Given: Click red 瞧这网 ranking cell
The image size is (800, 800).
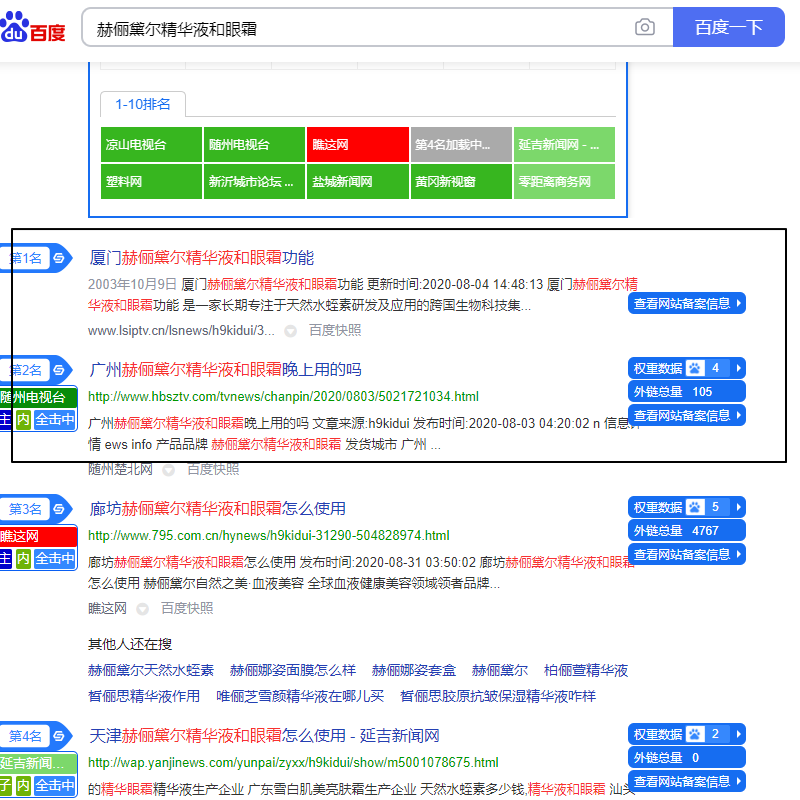Looking at the screenshot, I should point(358,144).
